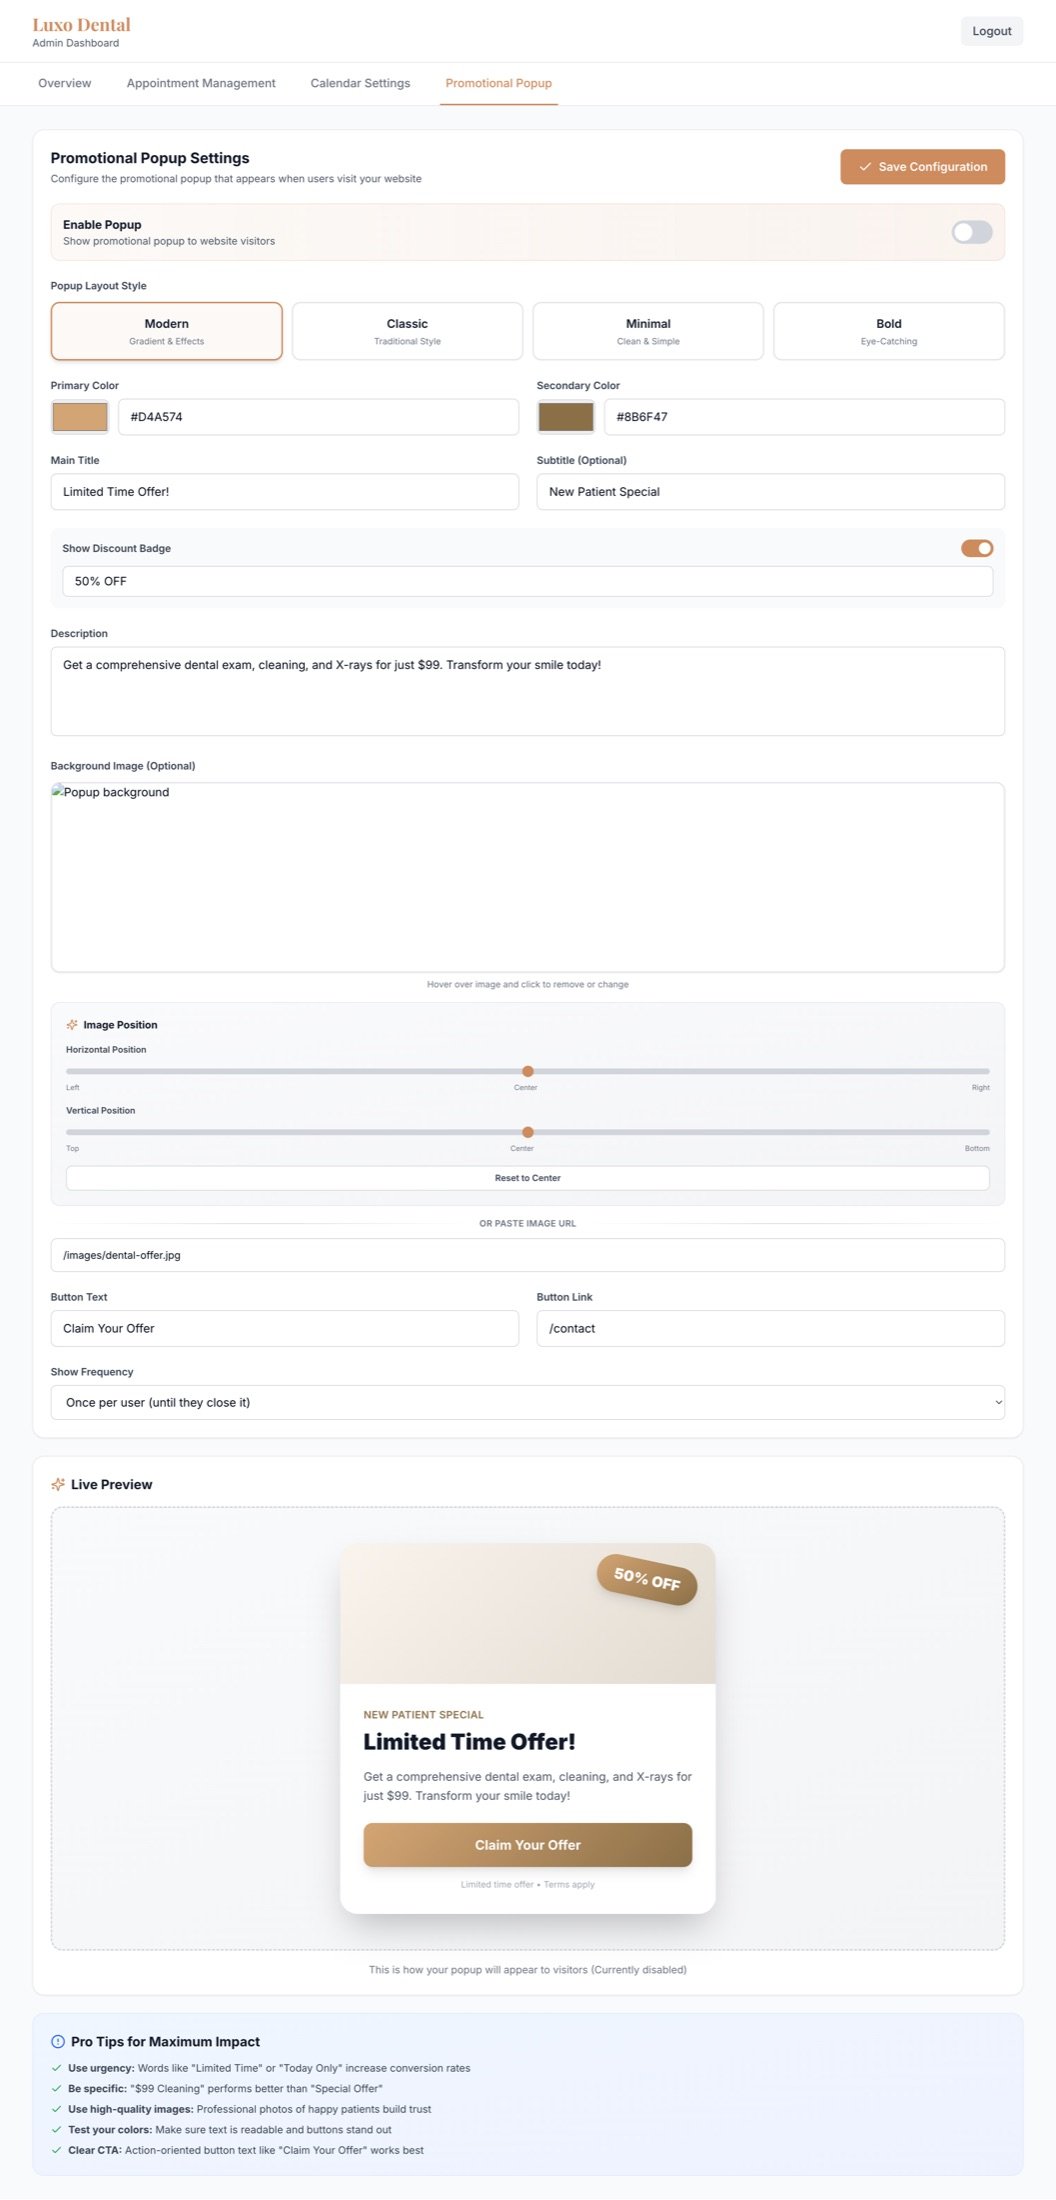Open the Show Frequency dropdown
The image size is (1056, 2200).
tap(527, 1402)
